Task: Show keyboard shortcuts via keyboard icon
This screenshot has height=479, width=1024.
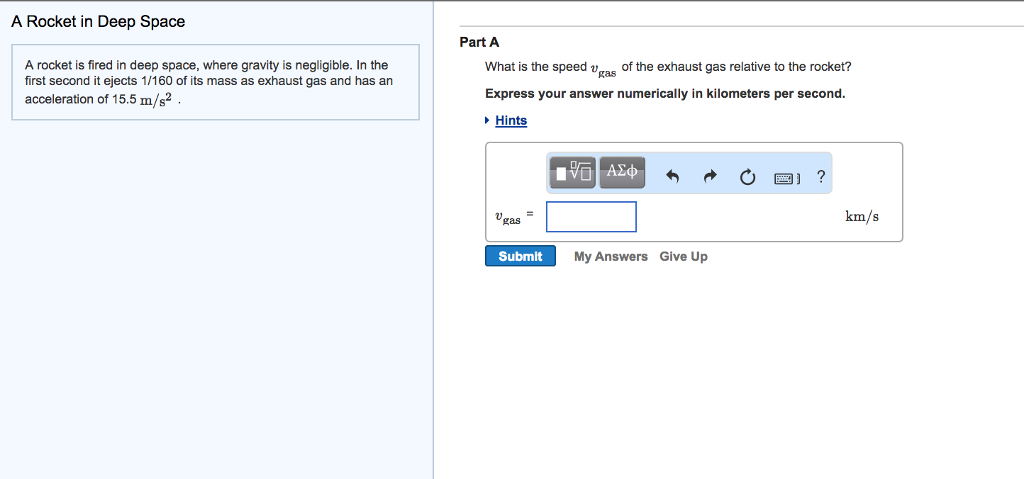Action: [x=786, y=178]
